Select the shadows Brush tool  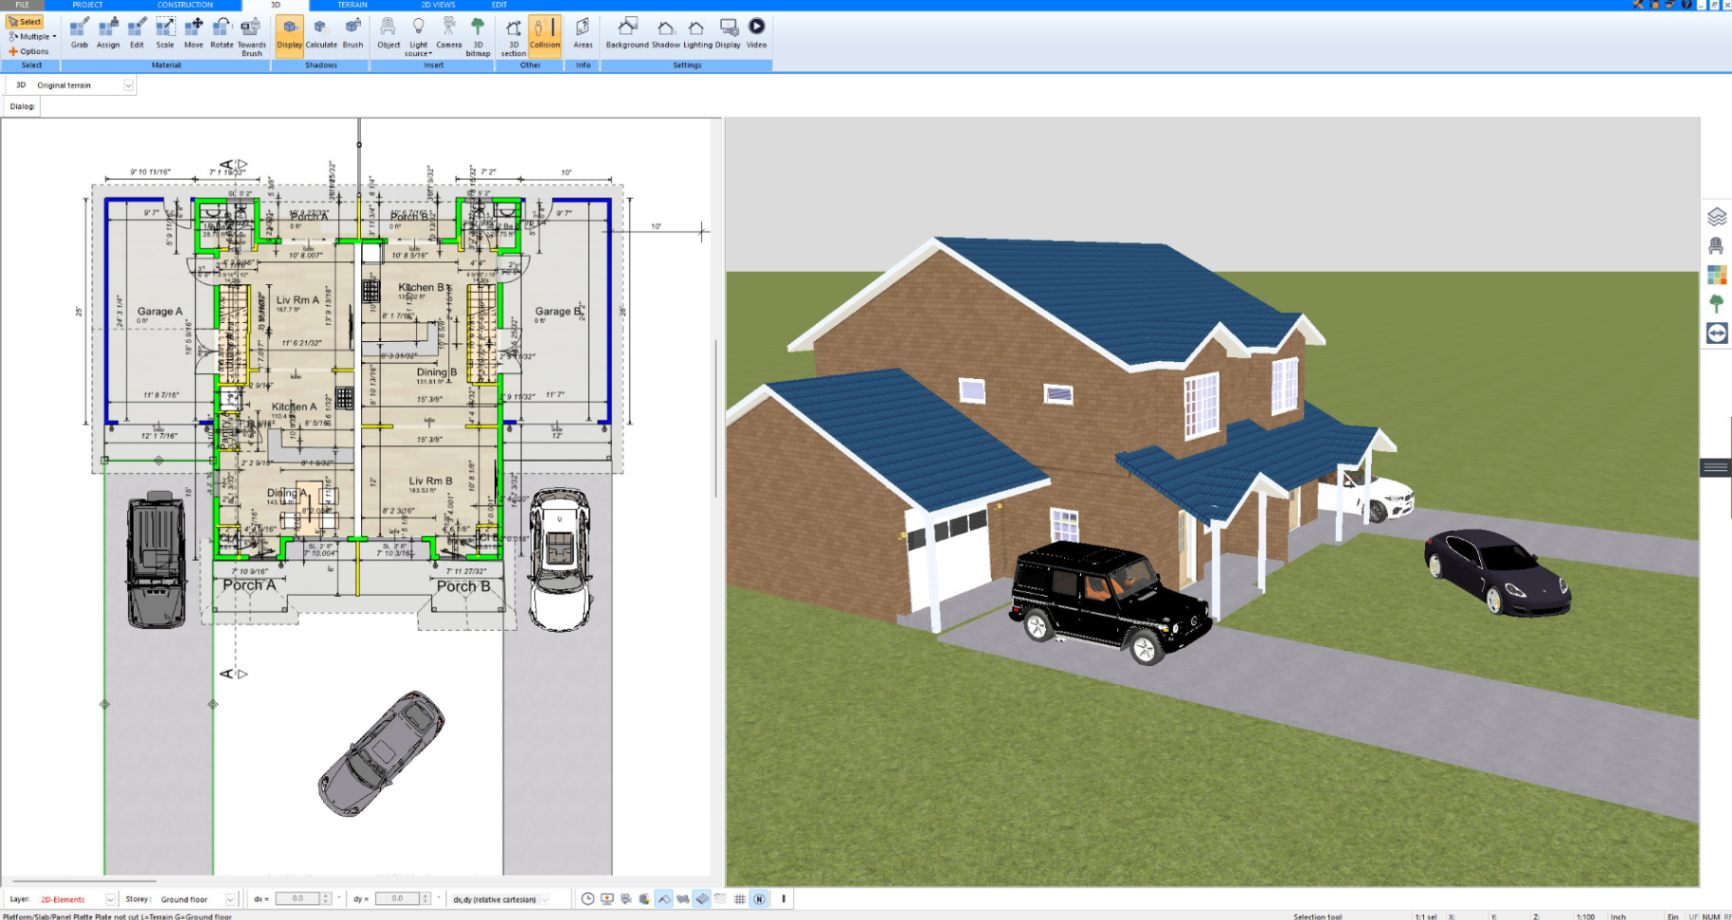[x=353, y=33]
